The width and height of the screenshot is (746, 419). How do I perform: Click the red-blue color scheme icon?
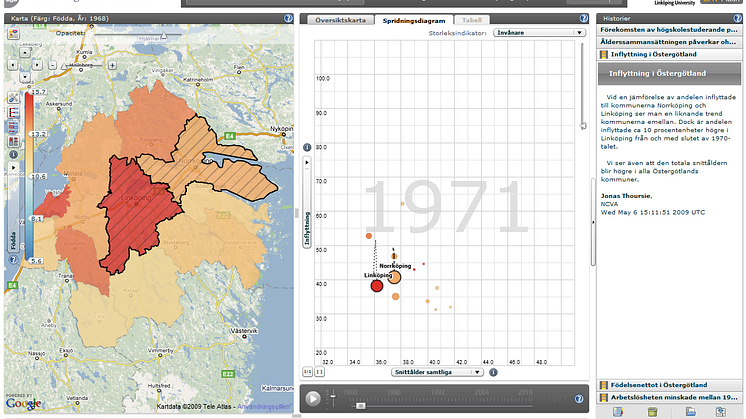click(x=13, y=141)
